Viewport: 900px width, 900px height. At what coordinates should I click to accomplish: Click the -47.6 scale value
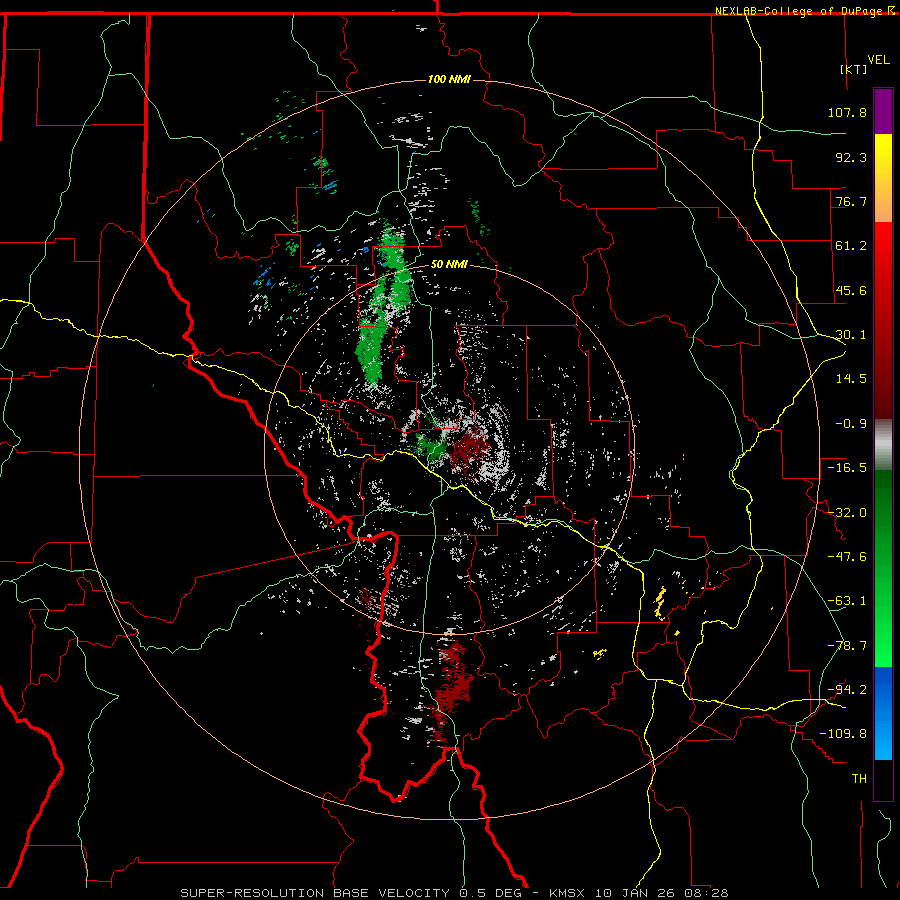click(847, 557)
